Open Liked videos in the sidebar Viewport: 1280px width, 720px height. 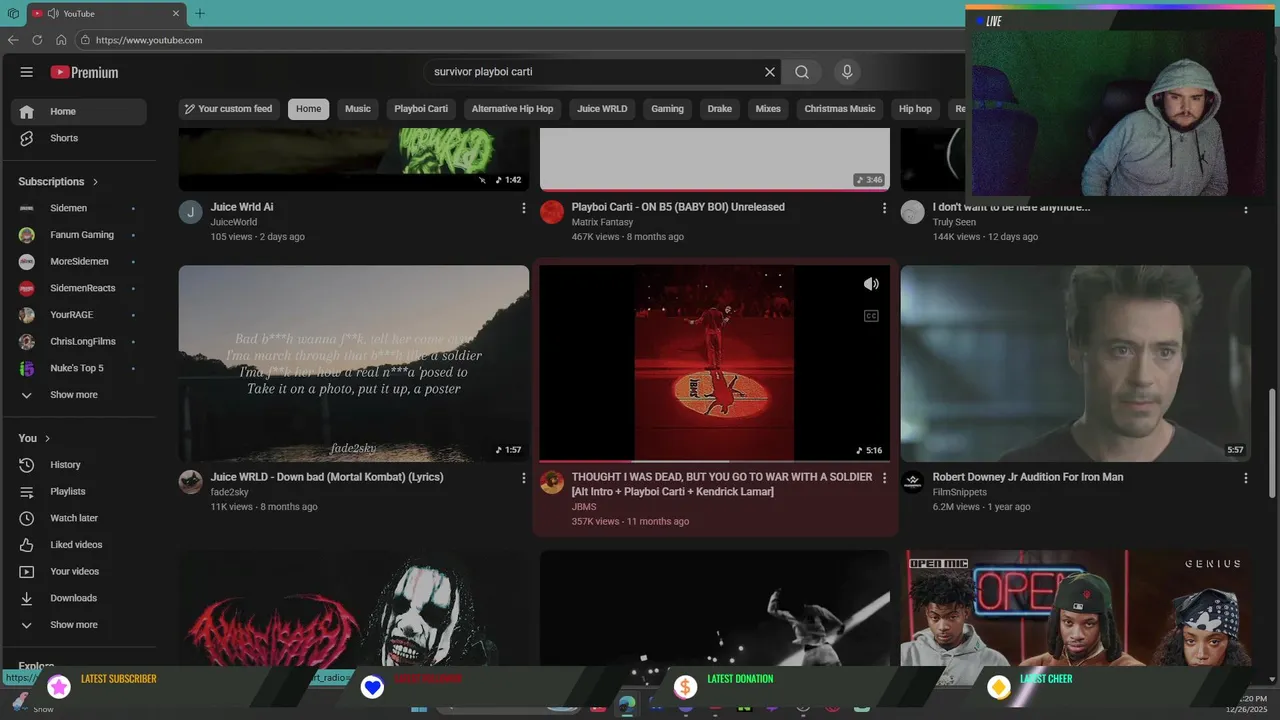[79, 545]
